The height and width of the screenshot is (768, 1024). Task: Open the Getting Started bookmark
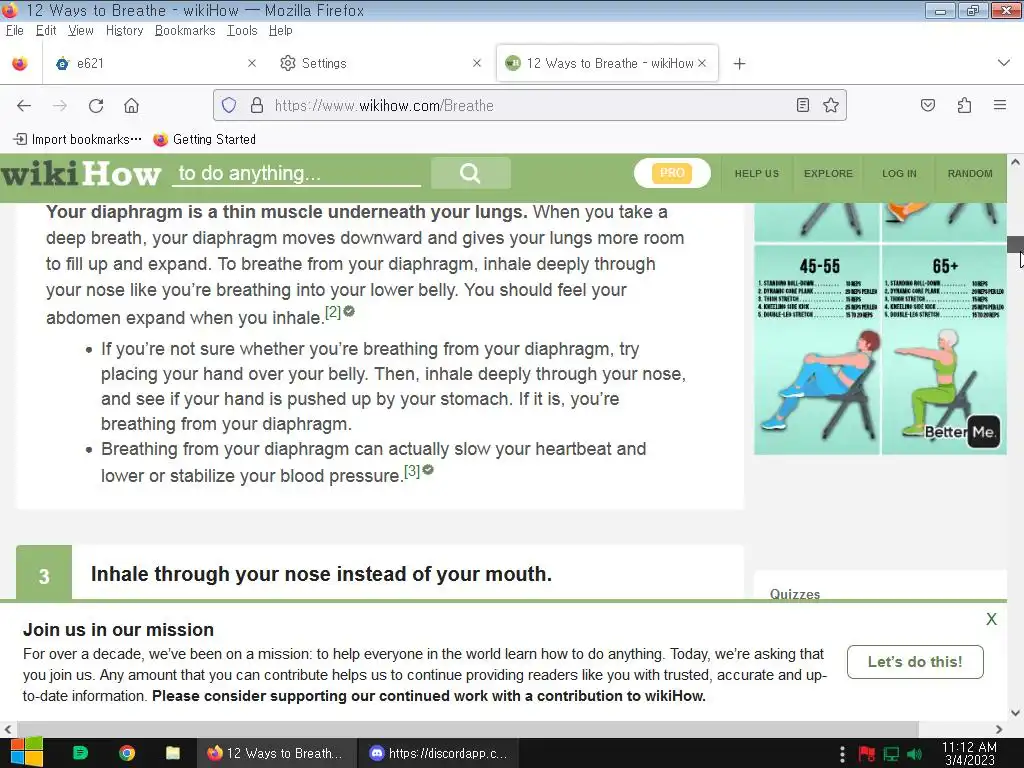point(204,139)
